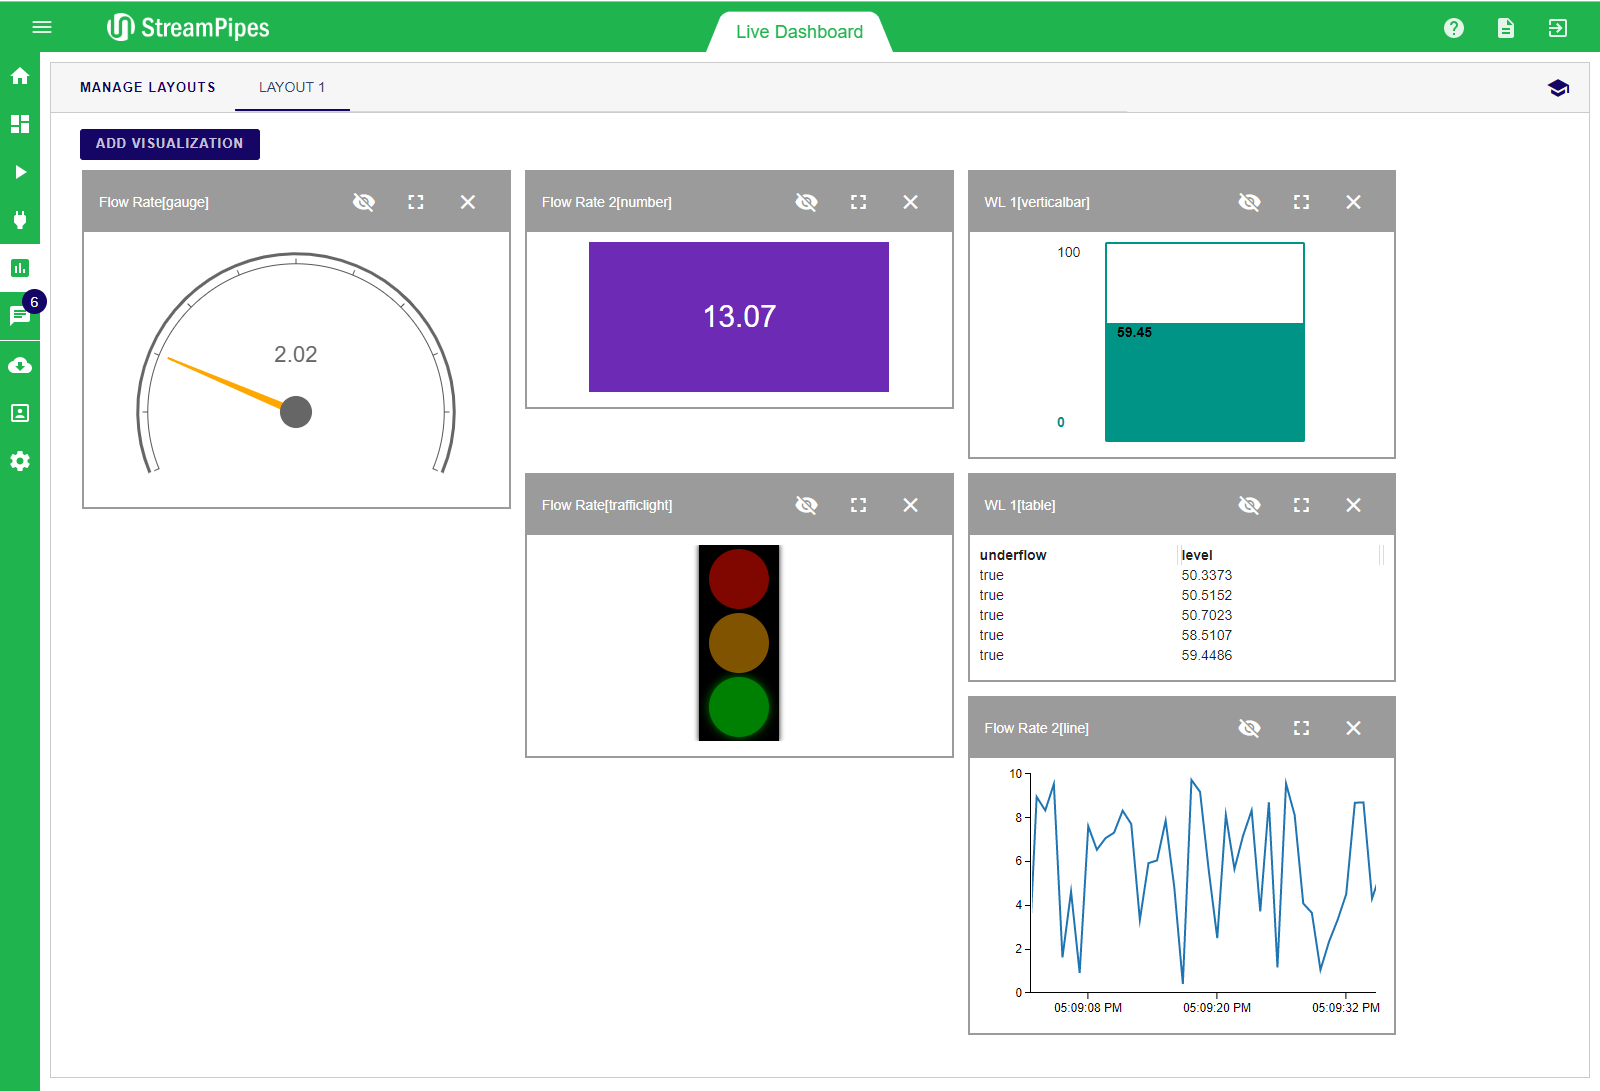Click the help question mark icon
The height and width of the screenshot is (1091, 1600).
(x=1454, y=28)
